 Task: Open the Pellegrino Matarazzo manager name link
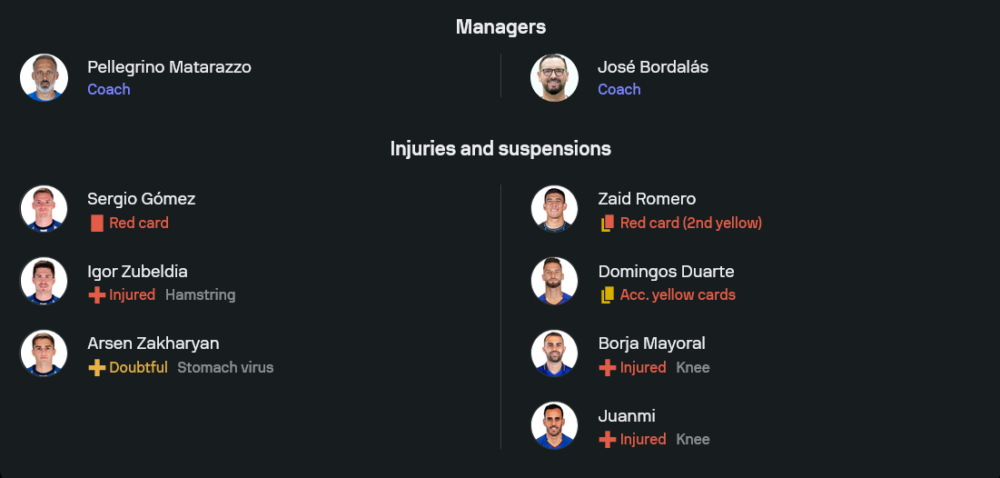point(169,67)
